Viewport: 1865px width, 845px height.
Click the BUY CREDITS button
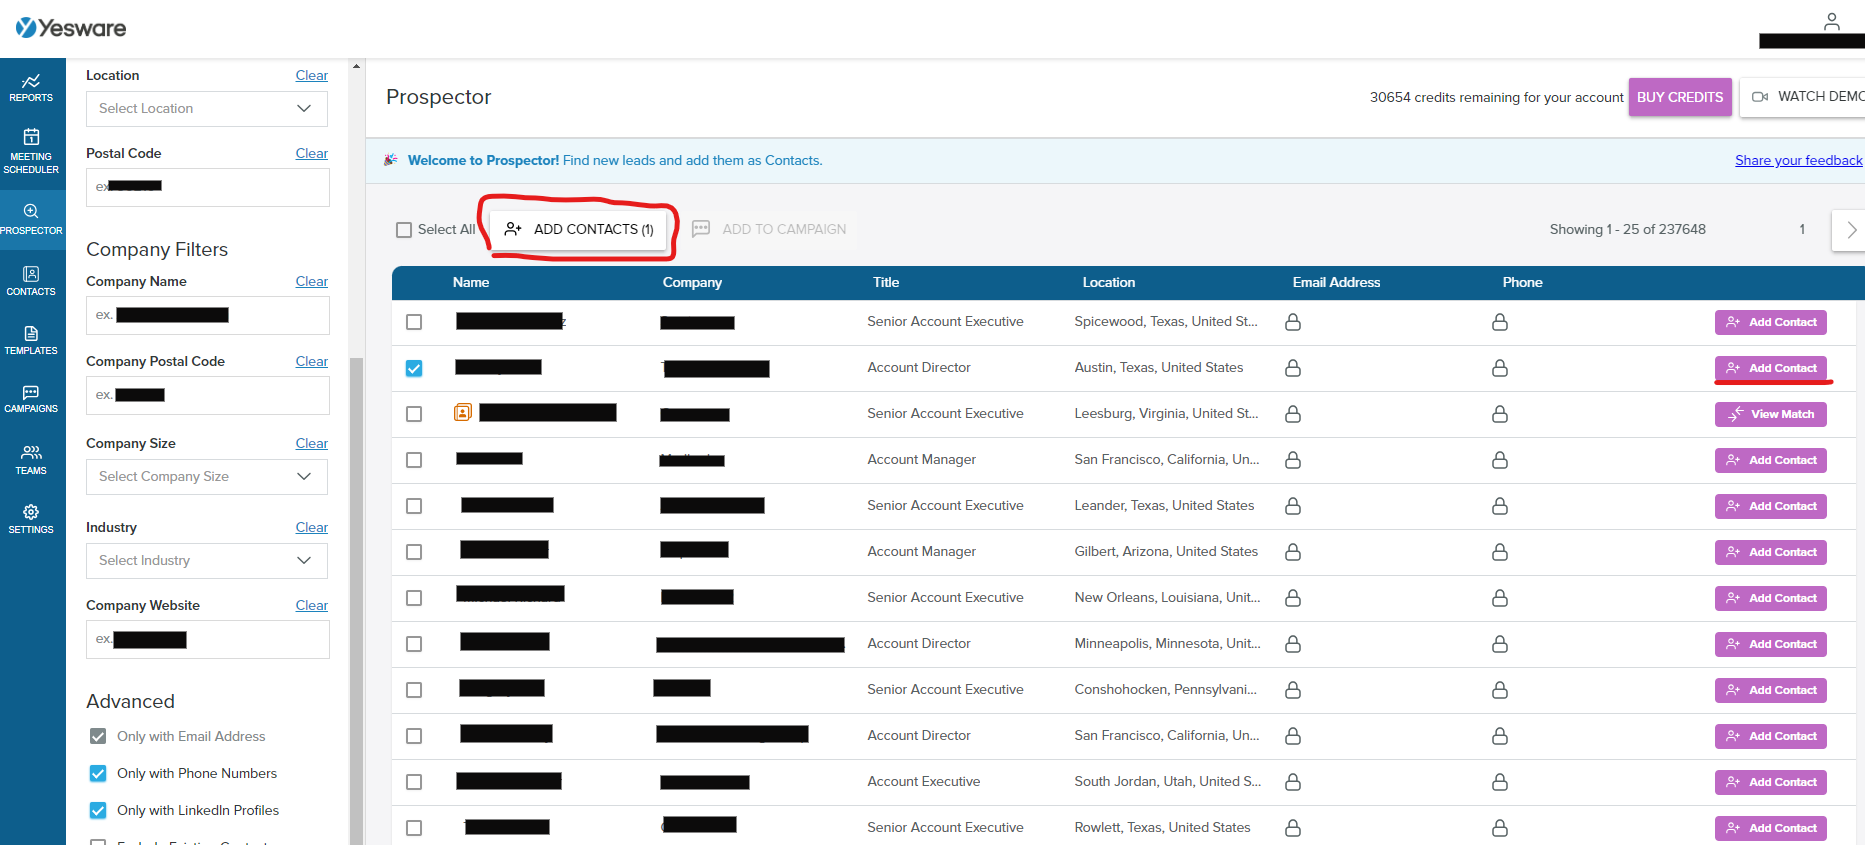pos(1680,97)
